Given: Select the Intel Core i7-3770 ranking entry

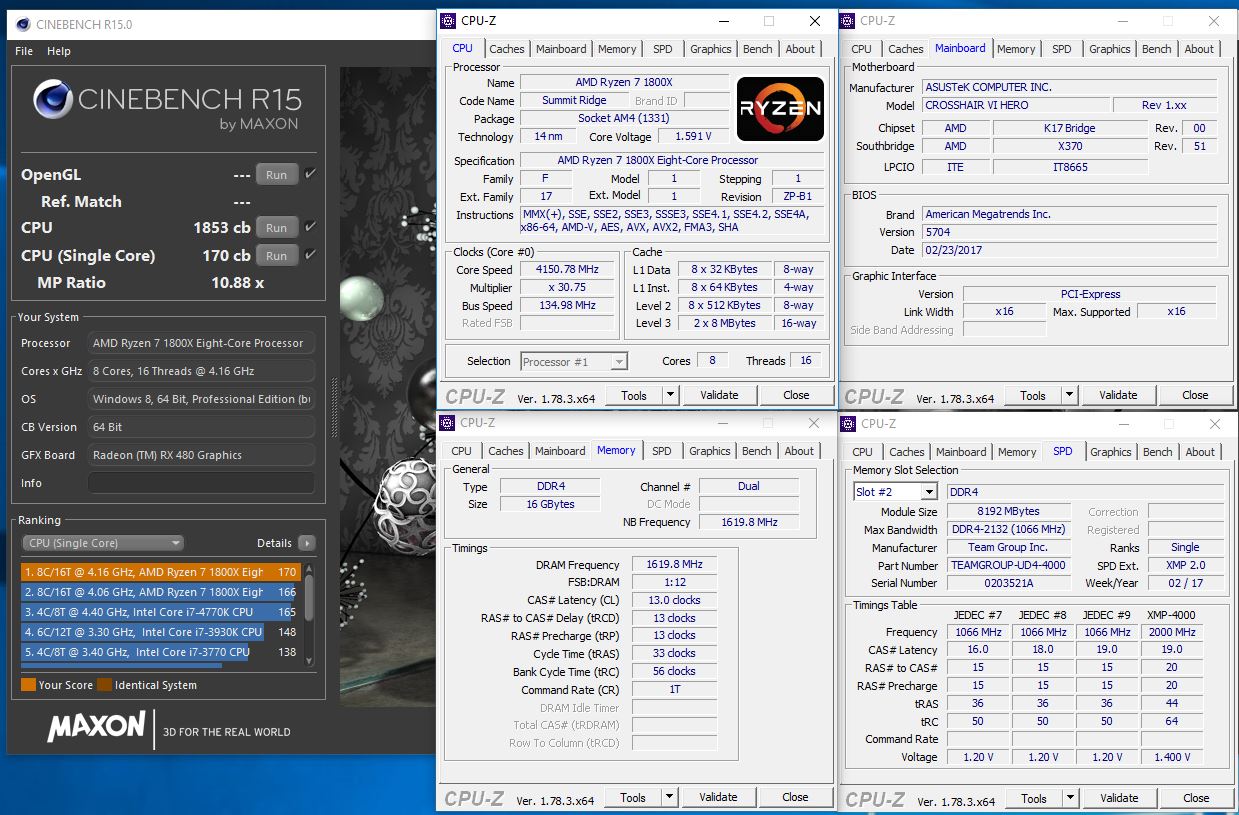Looking at the screenshot, I should click(x=160, y=652).
